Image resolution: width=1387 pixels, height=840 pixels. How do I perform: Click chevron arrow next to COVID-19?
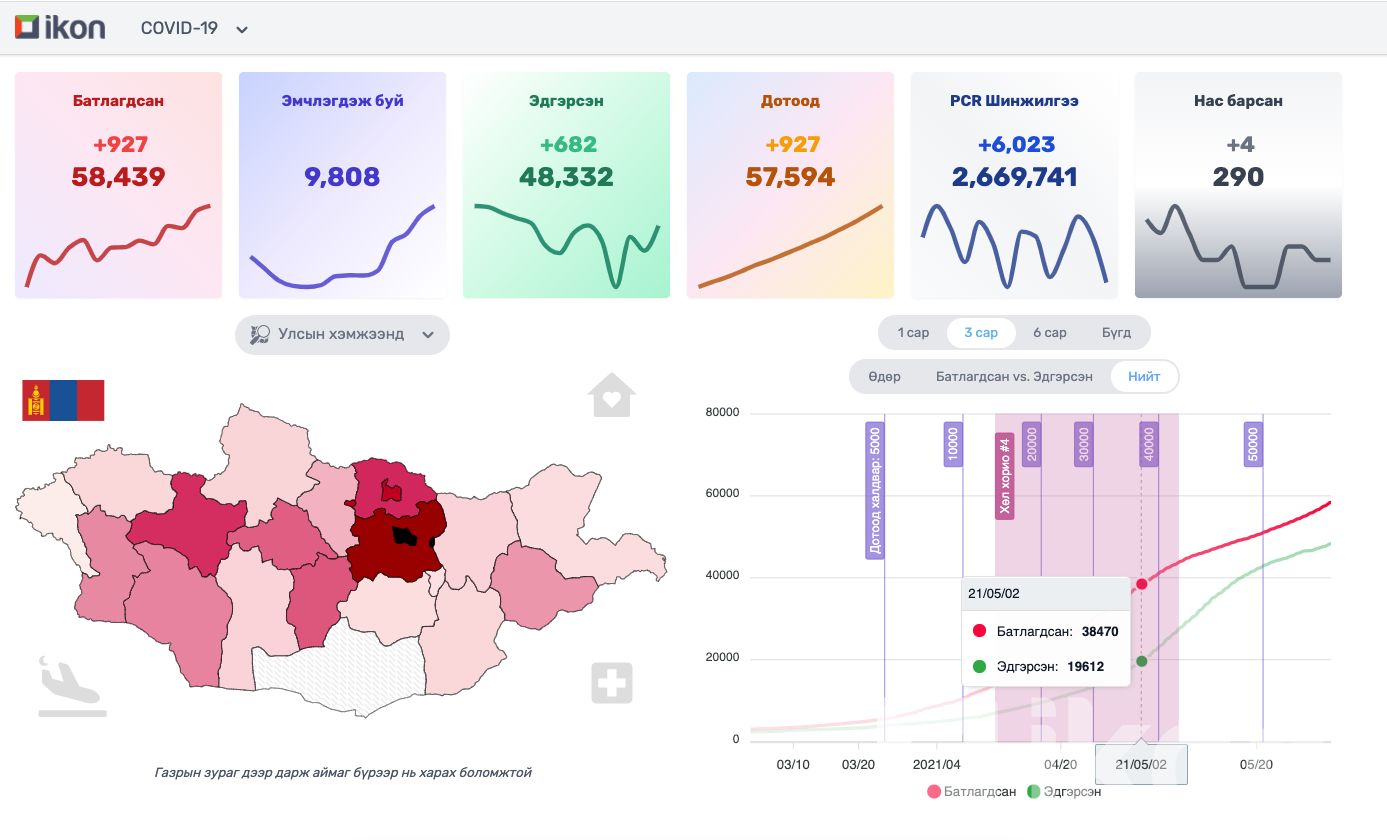coord(242,29)
